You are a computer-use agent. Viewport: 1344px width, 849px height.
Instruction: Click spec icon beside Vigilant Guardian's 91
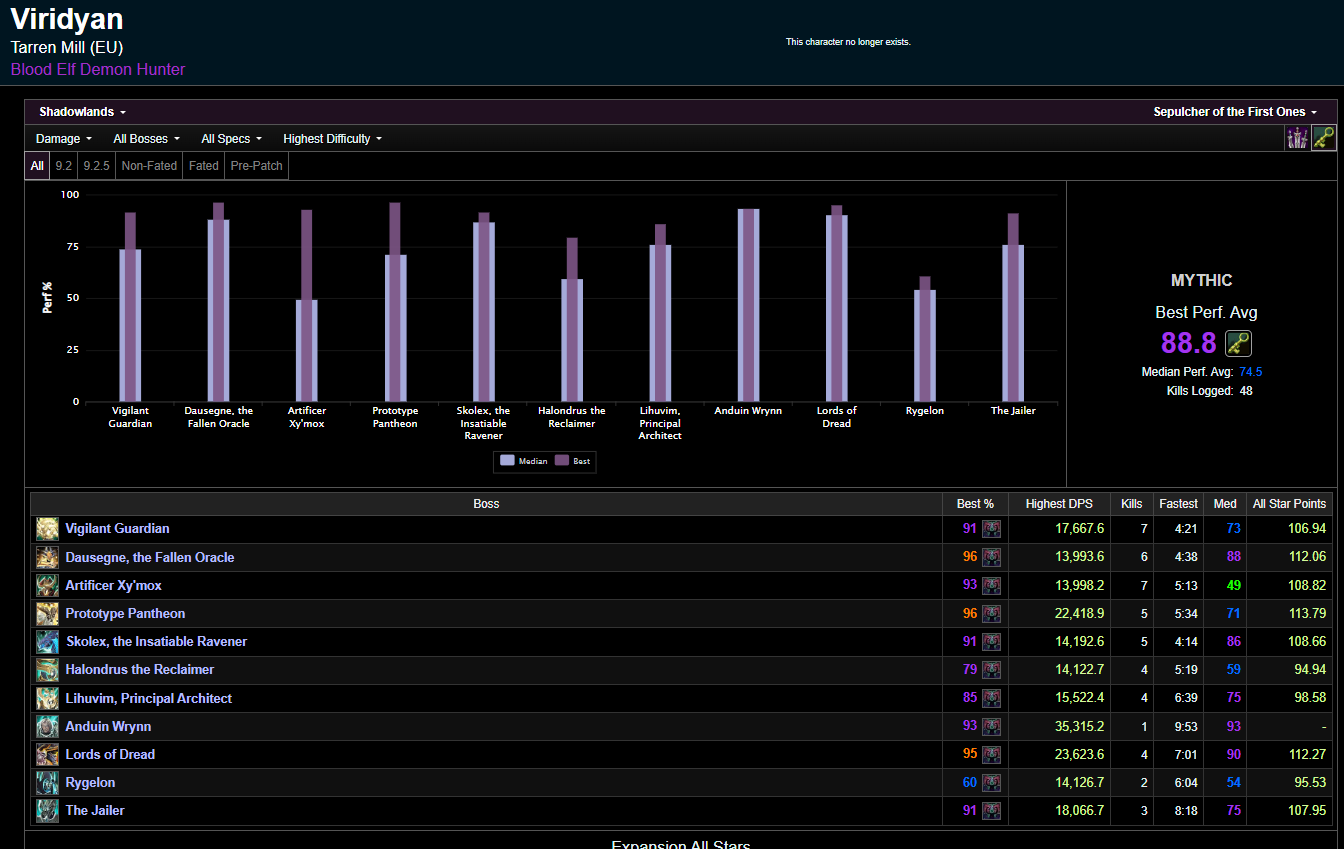click(x=991, y=529)
